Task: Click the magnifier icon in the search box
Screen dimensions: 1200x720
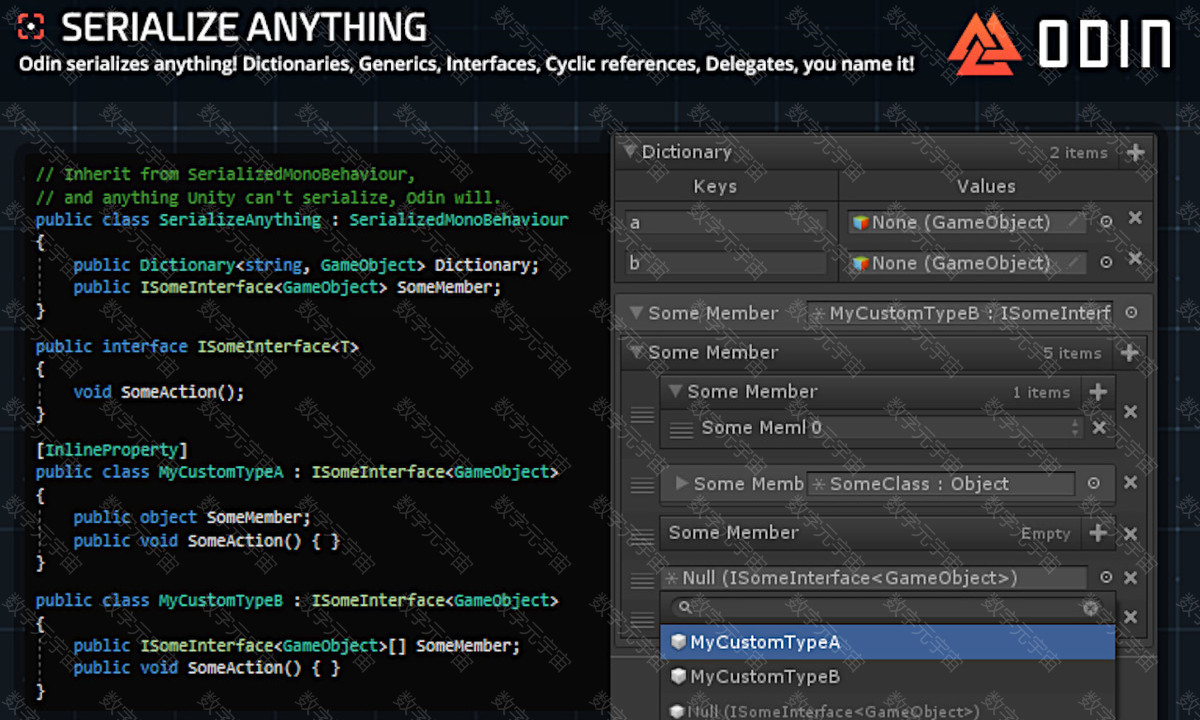Action: click(684, 607)
